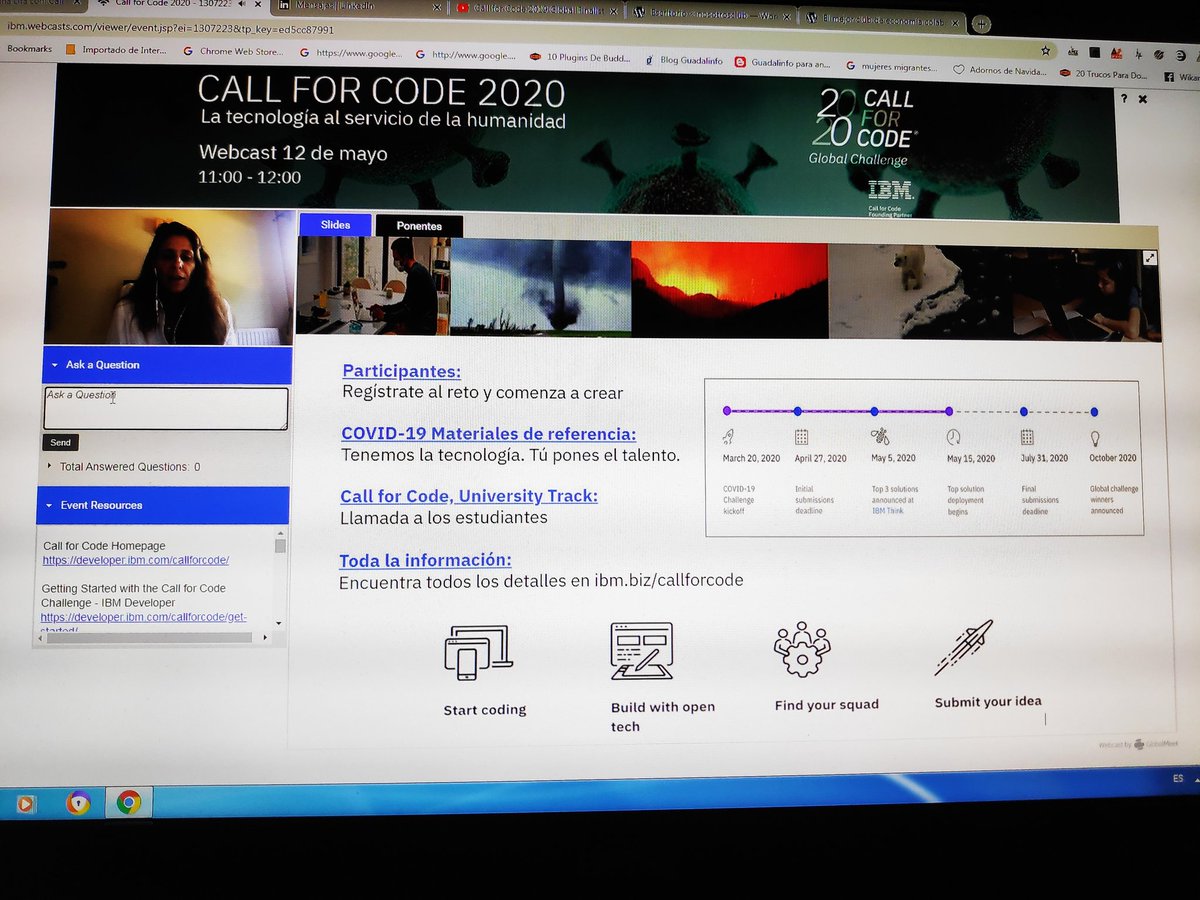Open the yellow shield taskbar icon
The image size is (1200, 900).
click(78, 802)
